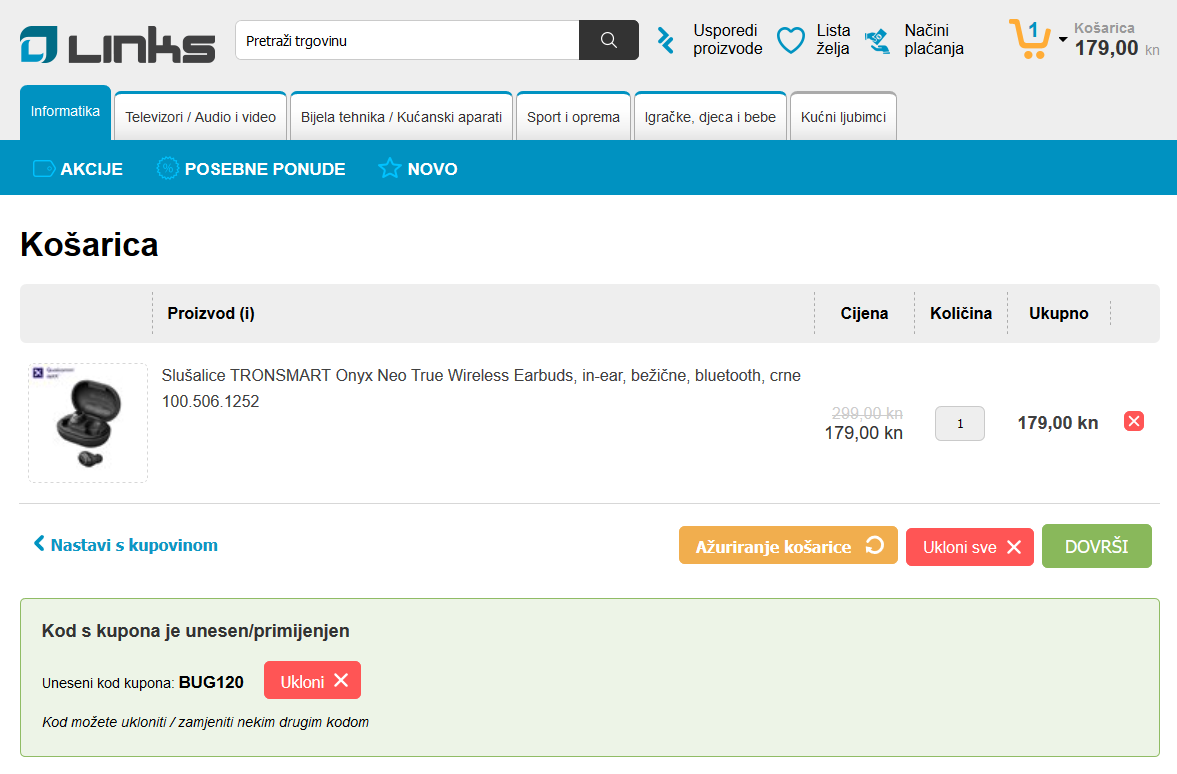Click the quantity field for earbuds

coord(959,423)
